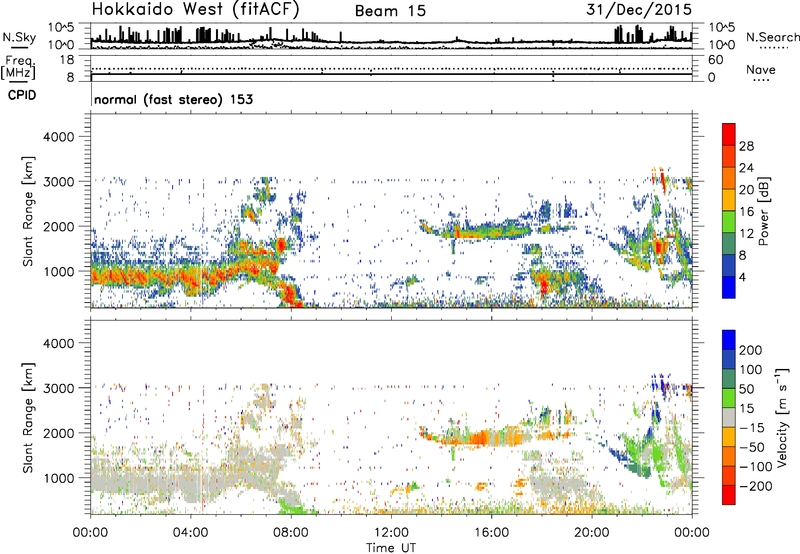Click the date '31/Dec/2015'
Viewport: 800px width, 554px height.
pyautogui.click(x=639, y=9)
